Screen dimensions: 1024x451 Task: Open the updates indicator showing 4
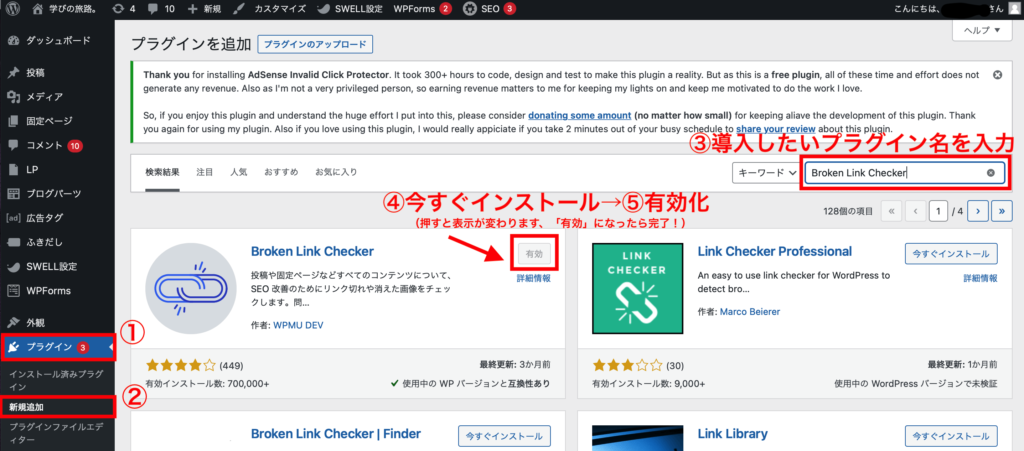[x=123, y=9]
